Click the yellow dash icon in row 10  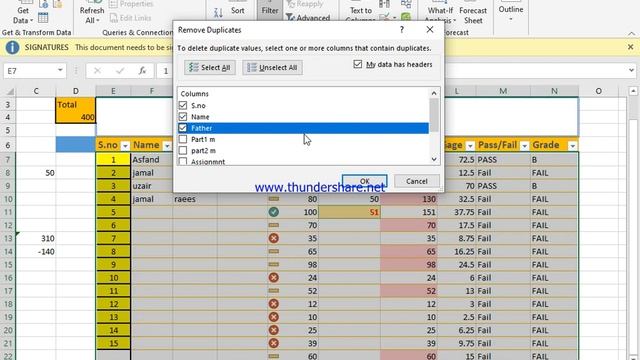tap(273, 199)
